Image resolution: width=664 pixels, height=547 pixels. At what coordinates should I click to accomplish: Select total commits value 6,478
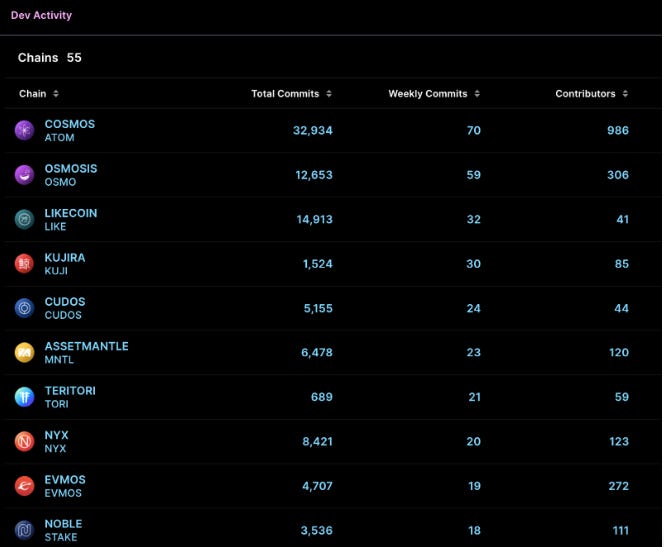coord(317,352)
